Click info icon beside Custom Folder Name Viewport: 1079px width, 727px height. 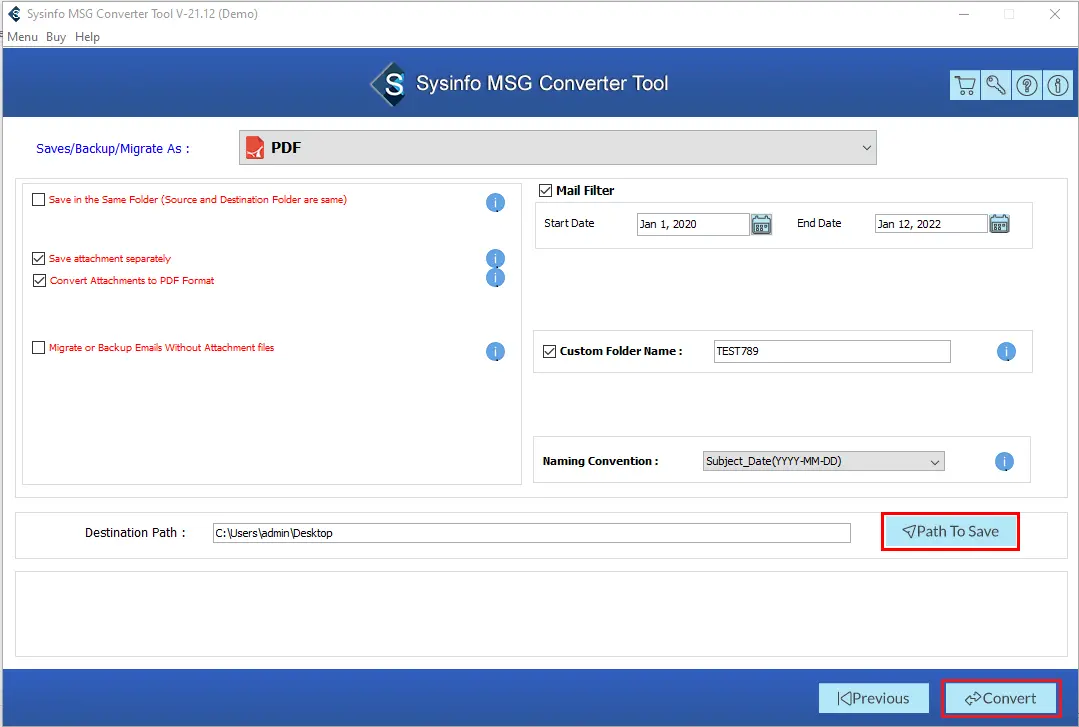point(1006,352)
